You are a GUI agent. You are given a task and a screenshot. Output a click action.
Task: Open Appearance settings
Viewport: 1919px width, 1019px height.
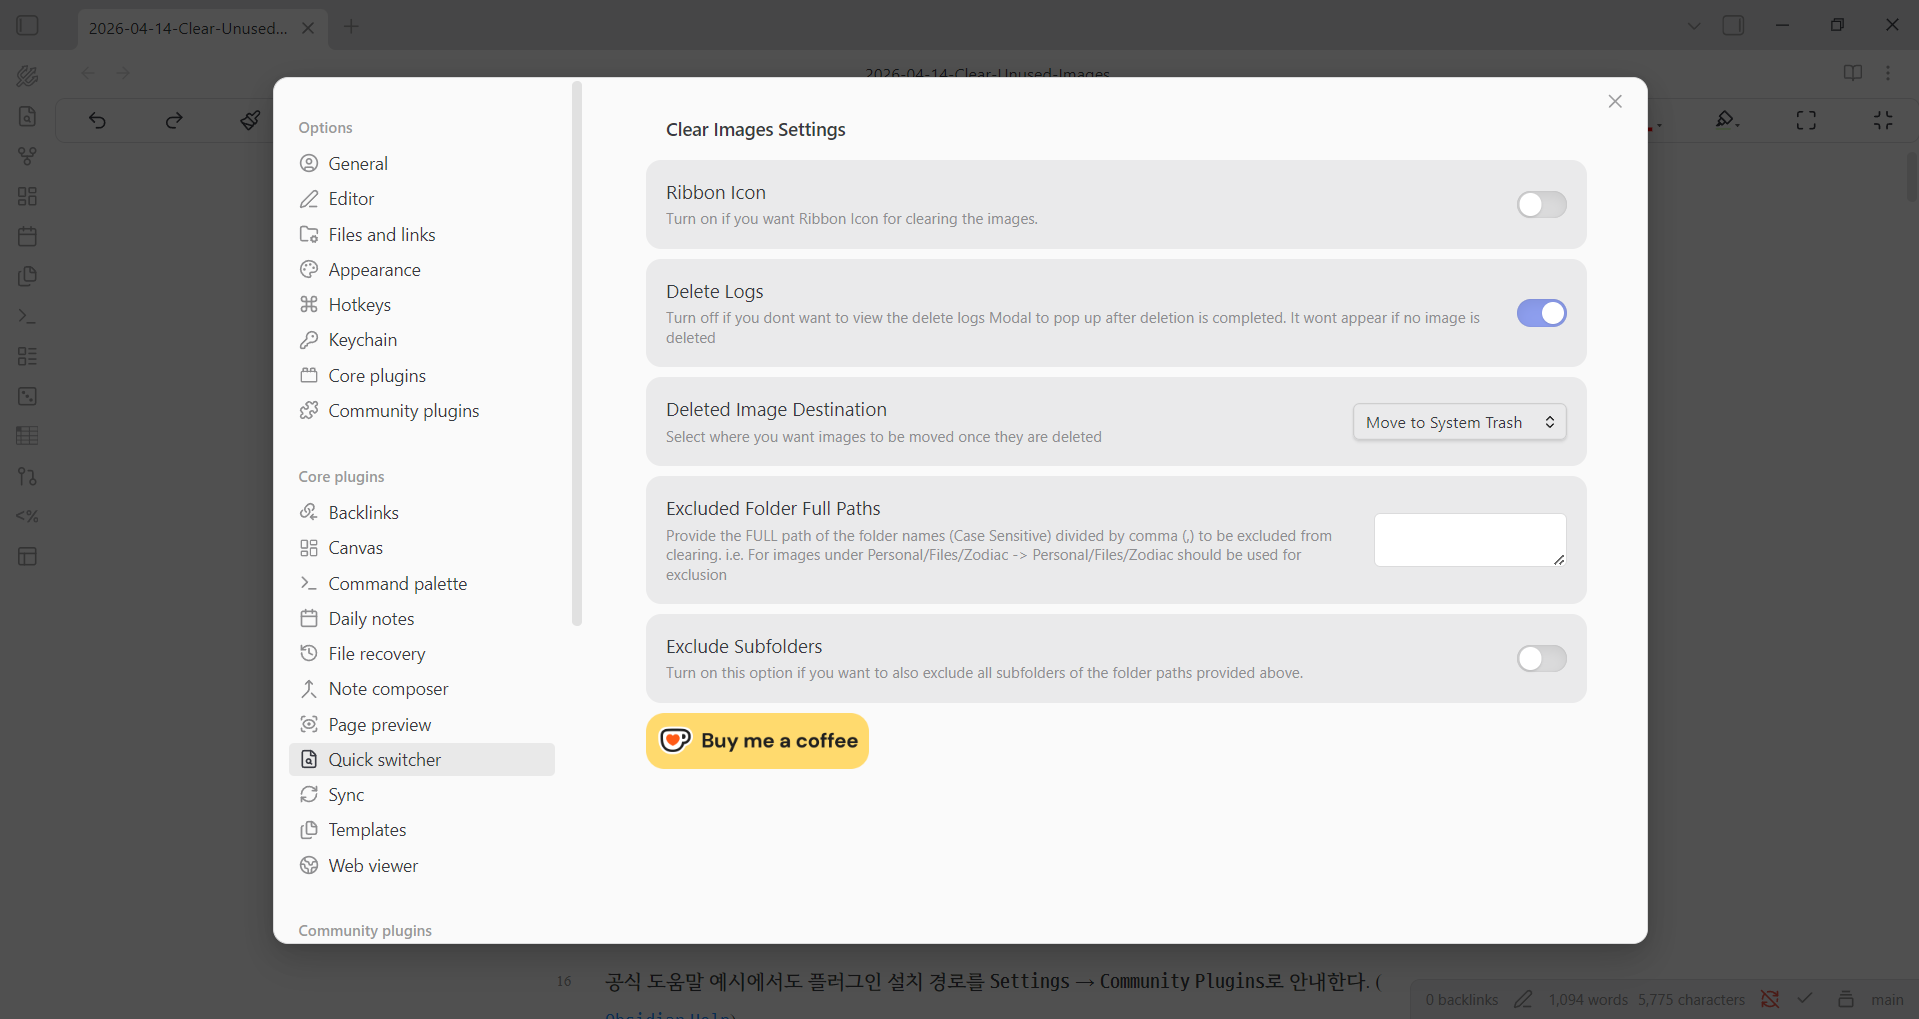422,270
